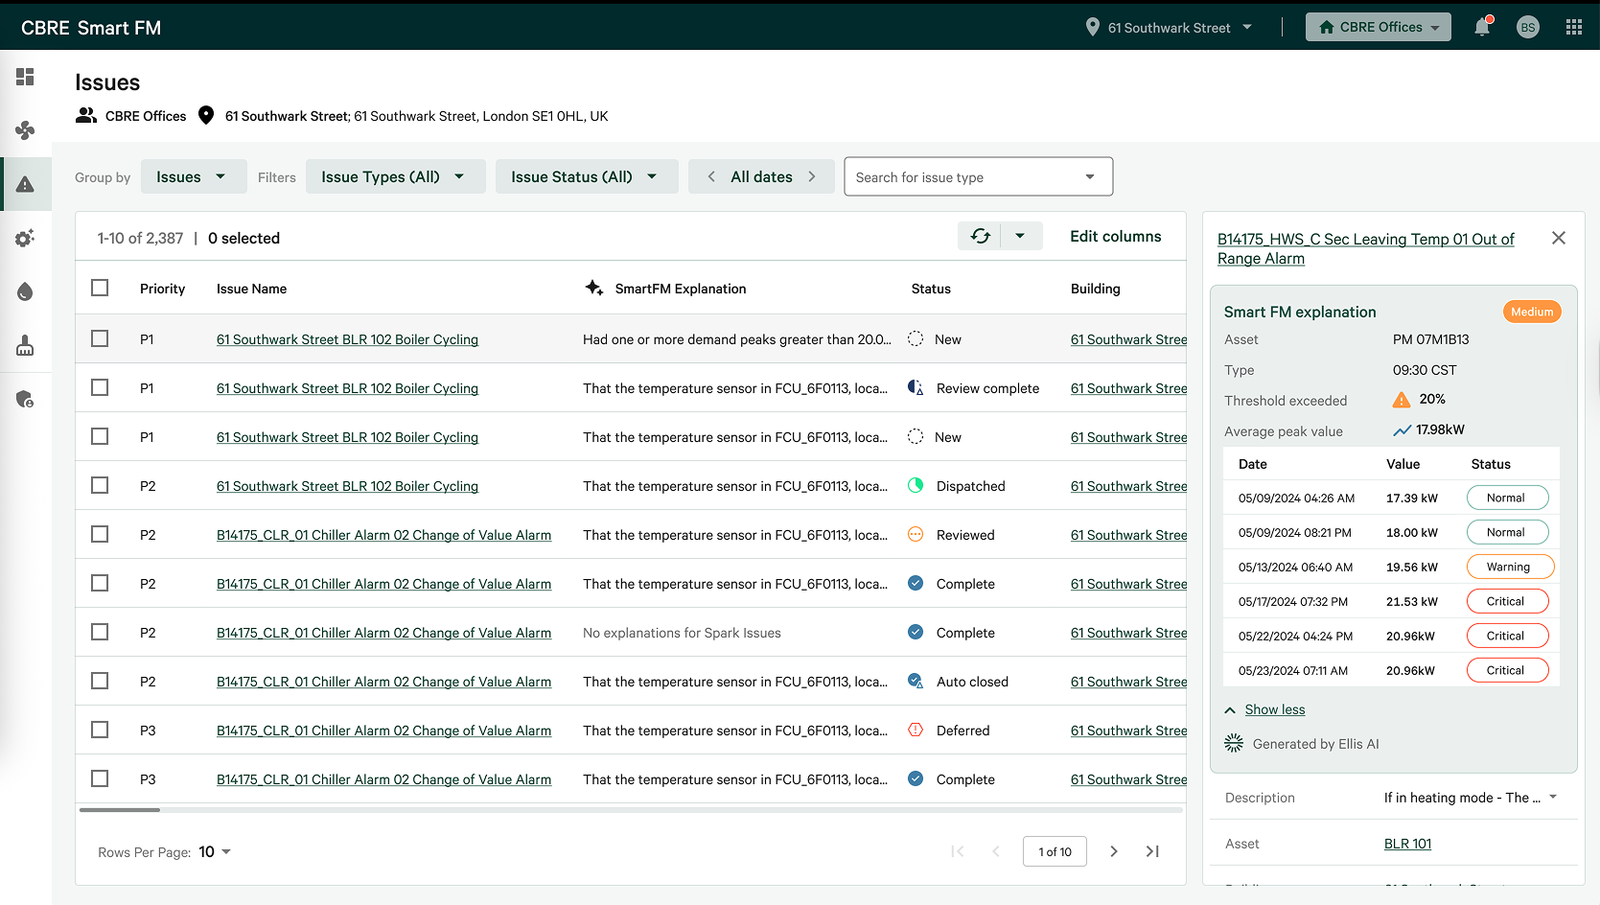Open the desk workstation icon in the sidebar
The height and width of the screenshot is (905, 1600).
click(x=25, y=346)
